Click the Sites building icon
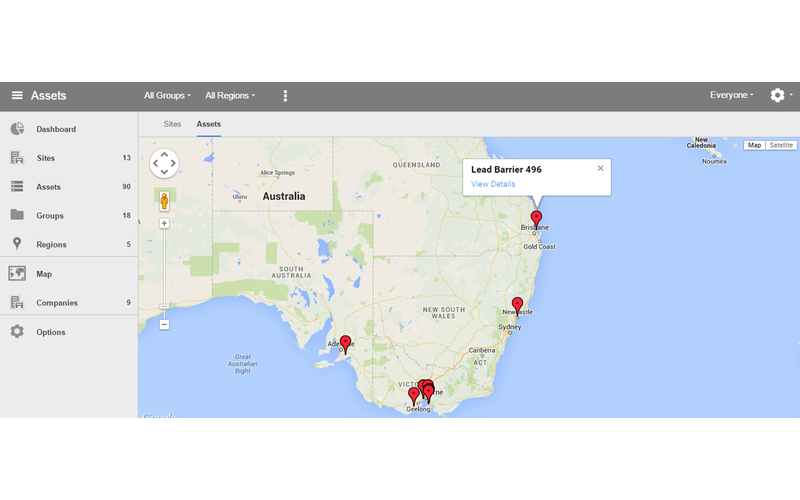Viewport: 800px width, 500px height. (x=17, y=158)
